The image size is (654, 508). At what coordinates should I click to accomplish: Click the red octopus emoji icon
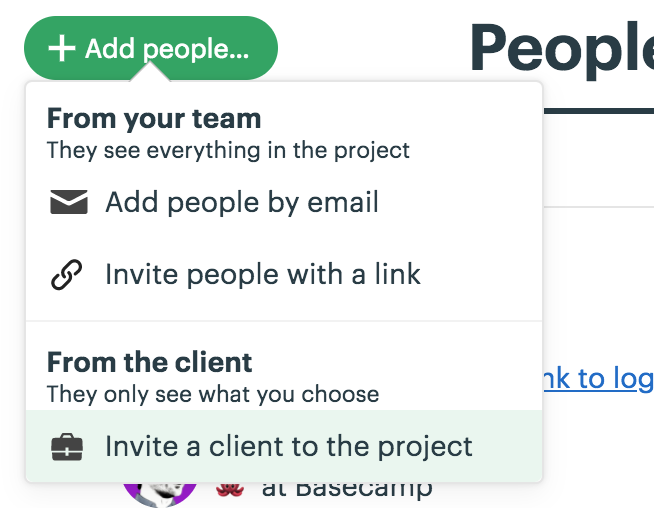230,489
